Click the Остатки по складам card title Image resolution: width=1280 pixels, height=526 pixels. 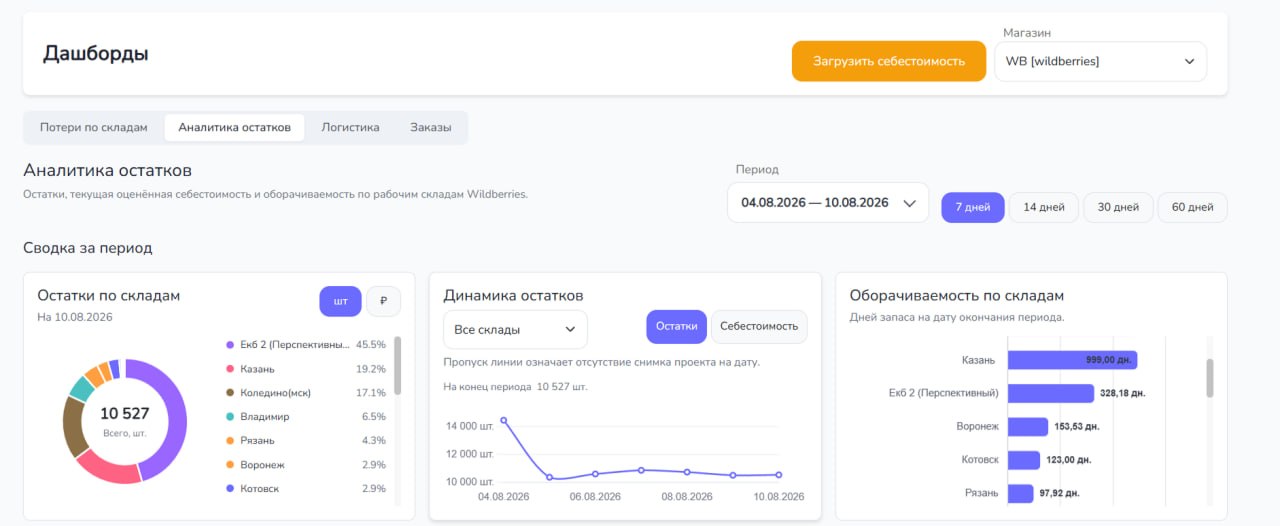[108, 296]
